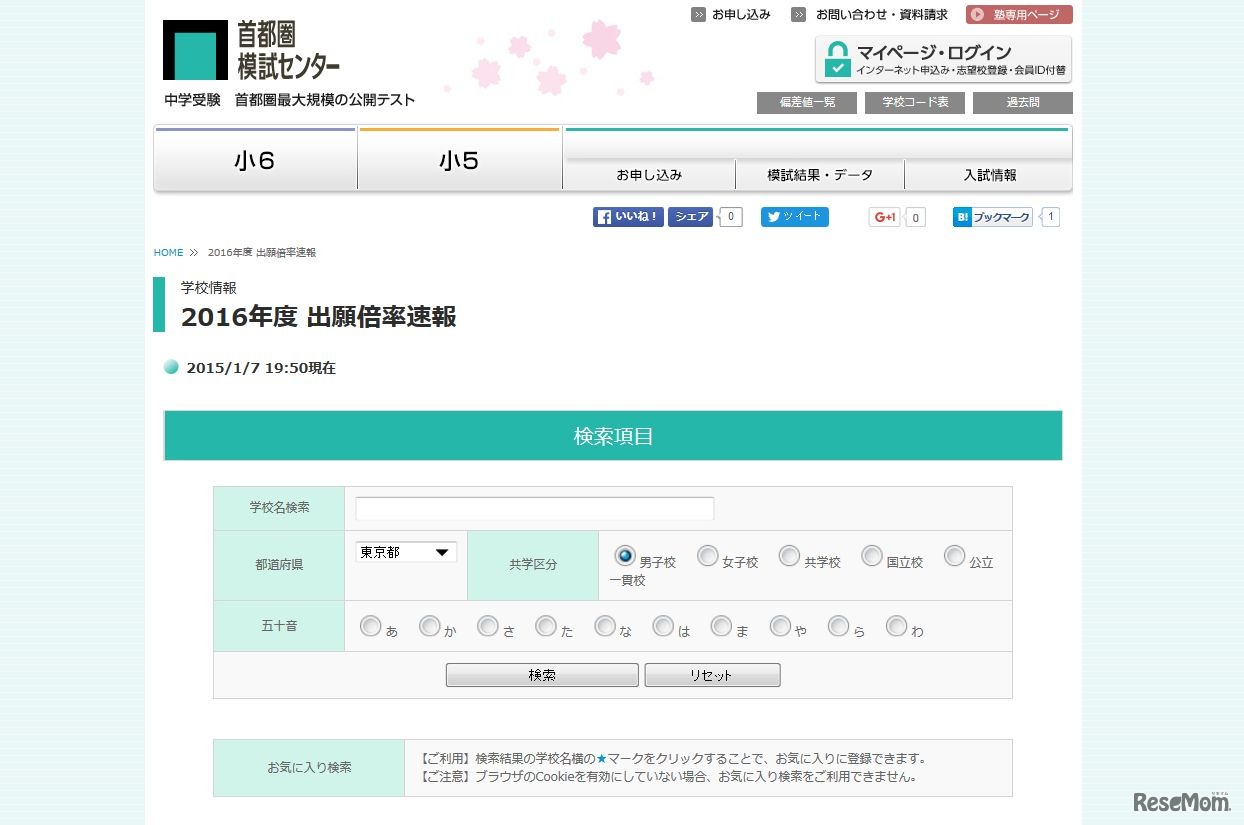
Task: Select the あ syllable radio button
Action: (x=370, y=626)
